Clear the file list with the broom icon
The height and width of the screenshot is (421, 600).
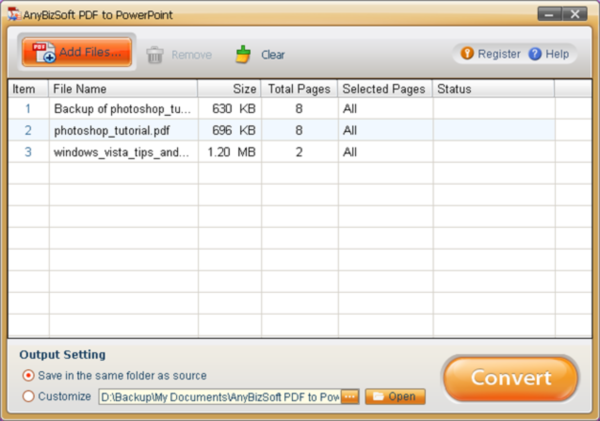pos(260,55)
